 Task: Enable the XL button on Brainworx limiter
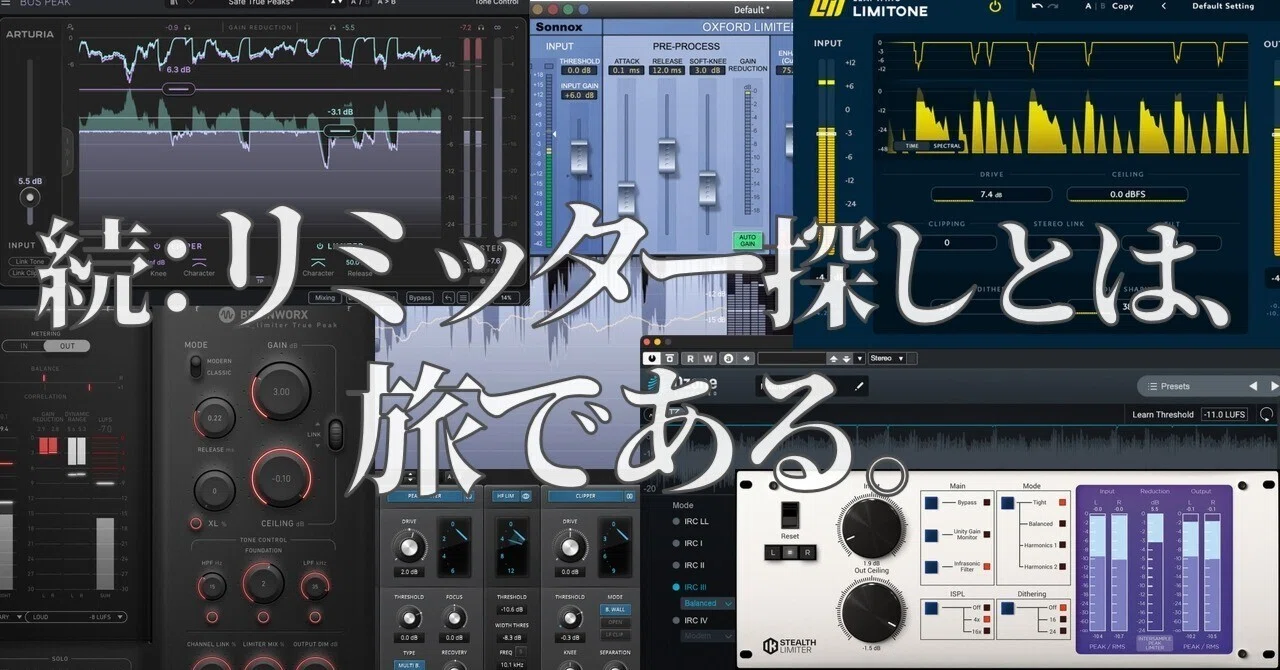pos(196,523)
